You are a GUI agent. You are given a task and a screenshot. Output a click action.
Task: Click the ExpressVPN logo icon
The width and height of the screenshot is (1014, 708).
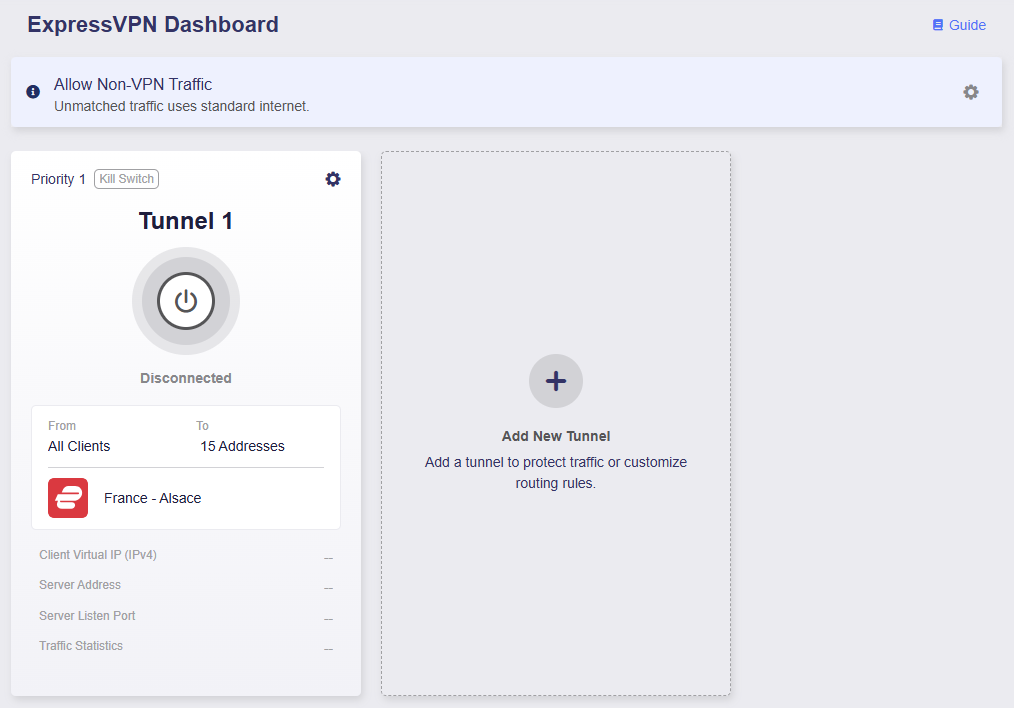68,498
